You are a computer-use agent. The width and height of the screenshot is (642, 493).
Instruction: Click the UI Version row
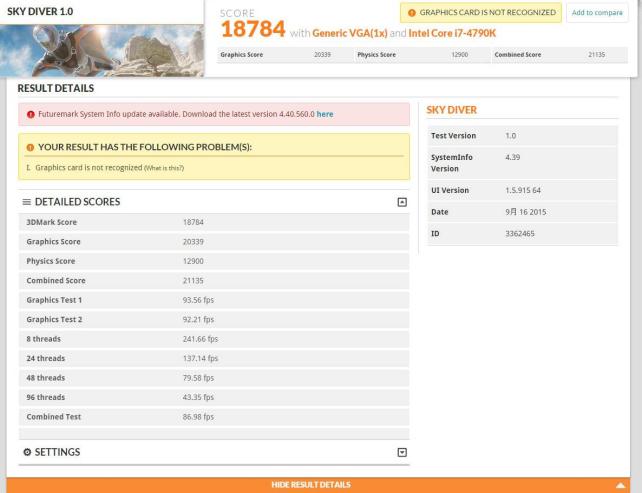tap(522, 190)
